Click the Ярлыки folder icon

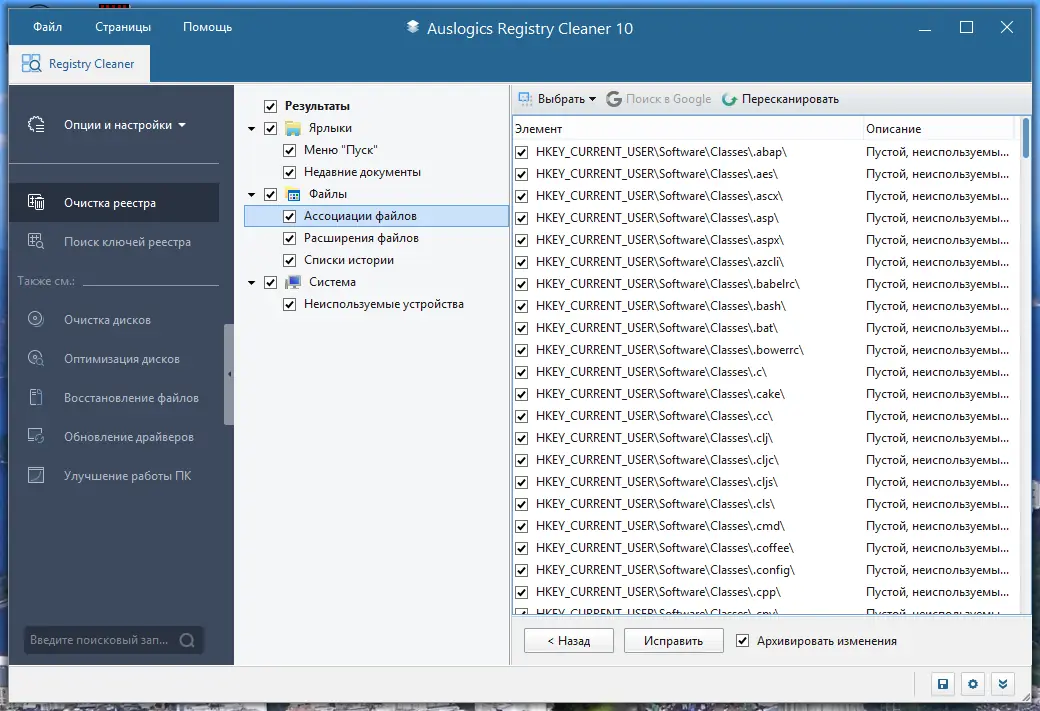point(293,128)
